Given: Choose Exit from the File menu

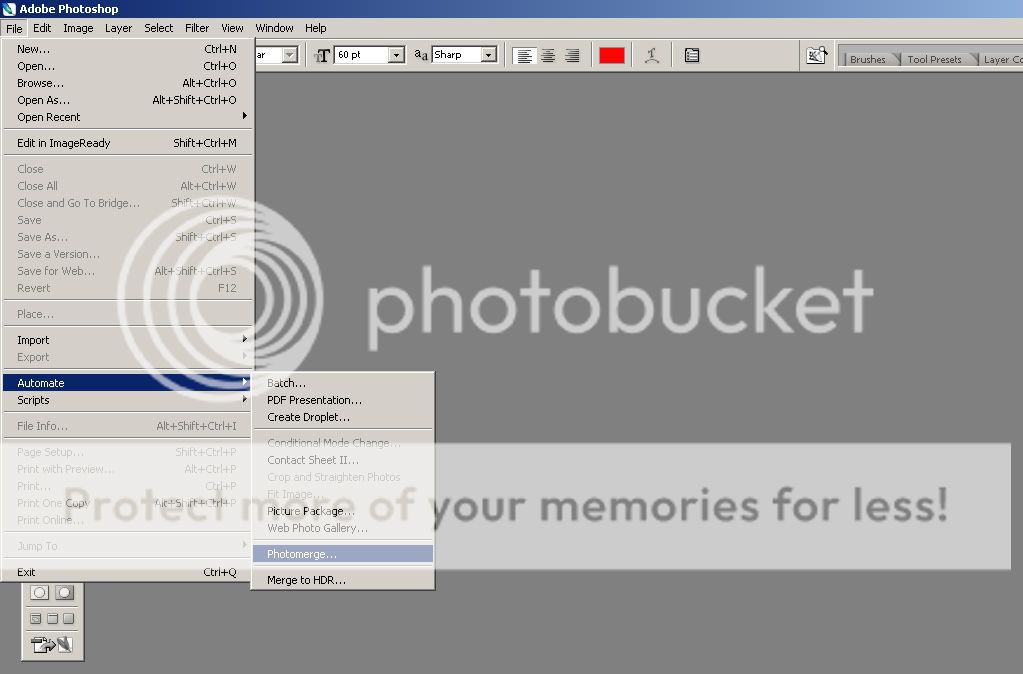Looking at the screenshot, I should point(129,572).
